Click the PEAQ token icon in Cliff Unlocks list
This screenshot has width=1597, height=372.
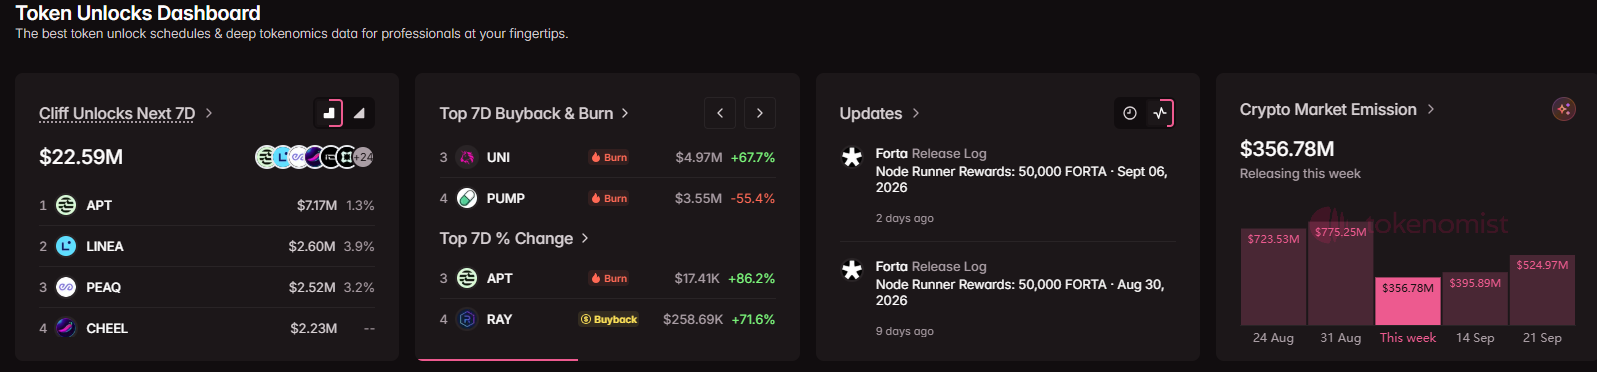(x=66, y=287)
